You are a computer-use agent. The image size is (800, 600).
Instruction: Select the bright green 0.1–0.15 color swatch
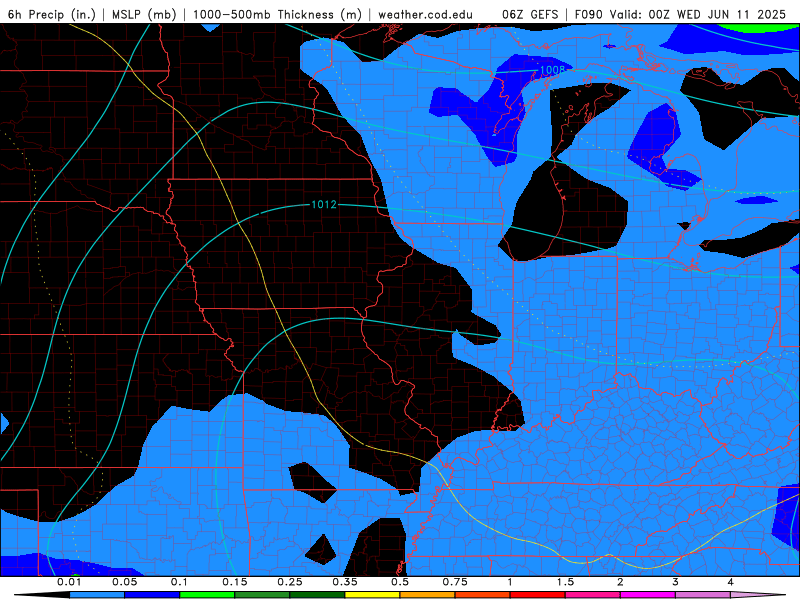coord(207,595)
